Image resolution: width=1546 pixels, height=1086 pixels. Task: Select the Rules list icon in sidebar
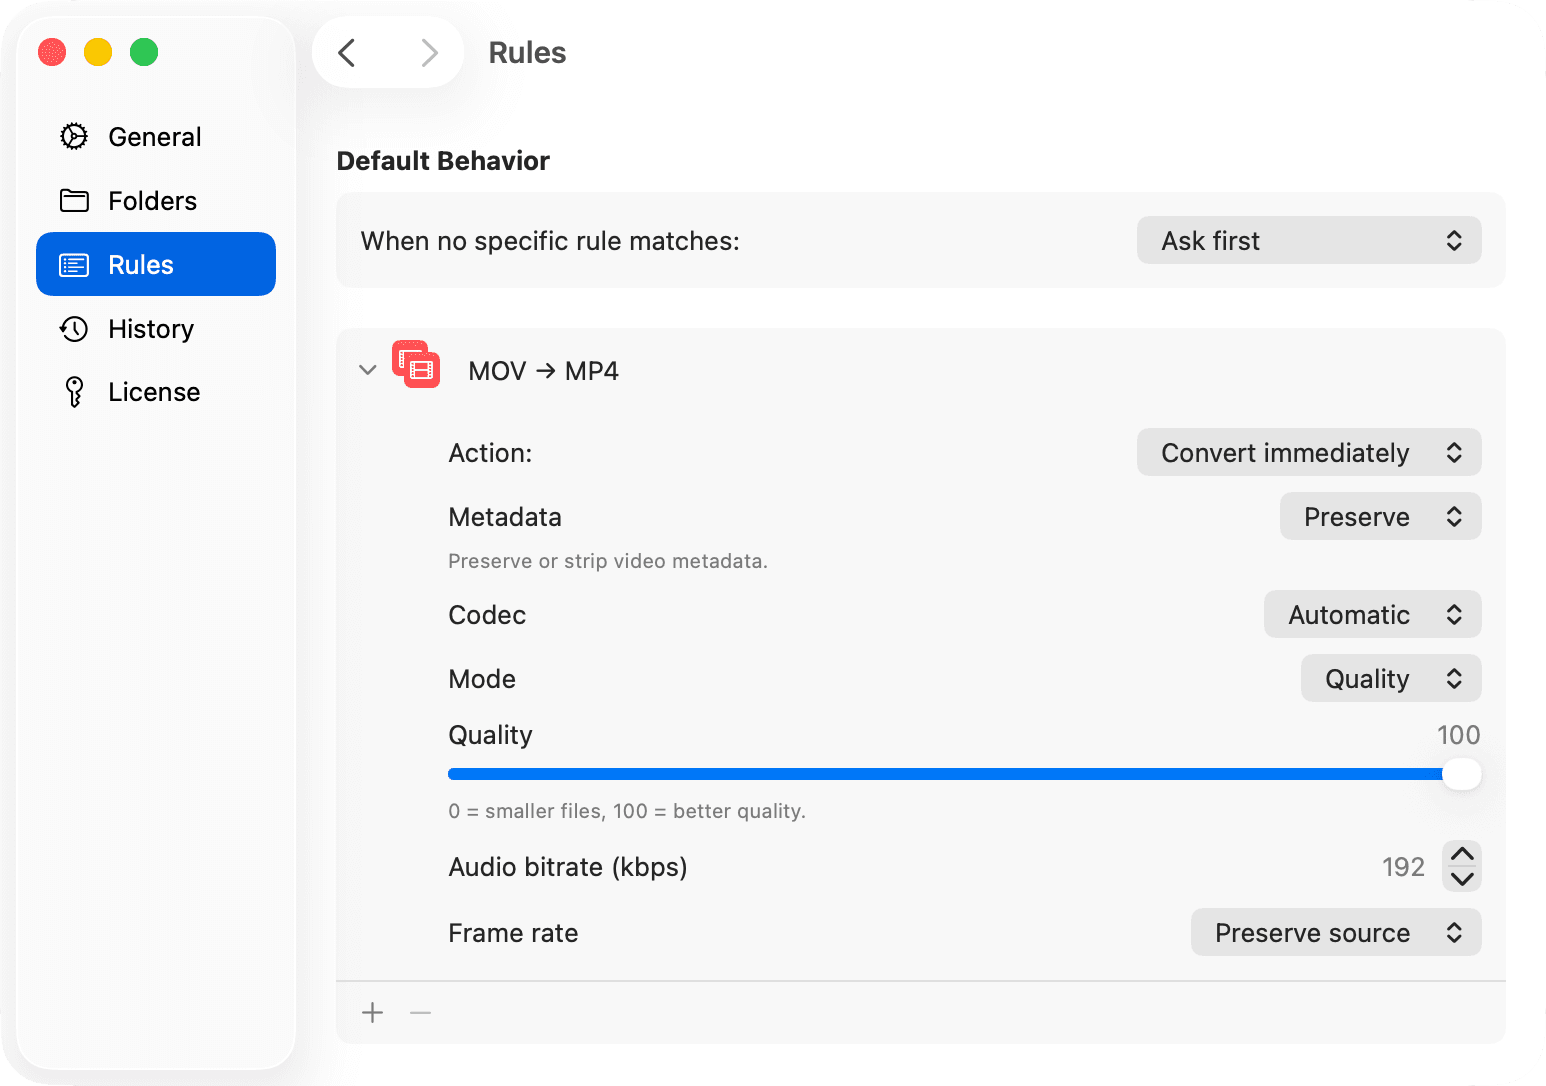[74, 264]
